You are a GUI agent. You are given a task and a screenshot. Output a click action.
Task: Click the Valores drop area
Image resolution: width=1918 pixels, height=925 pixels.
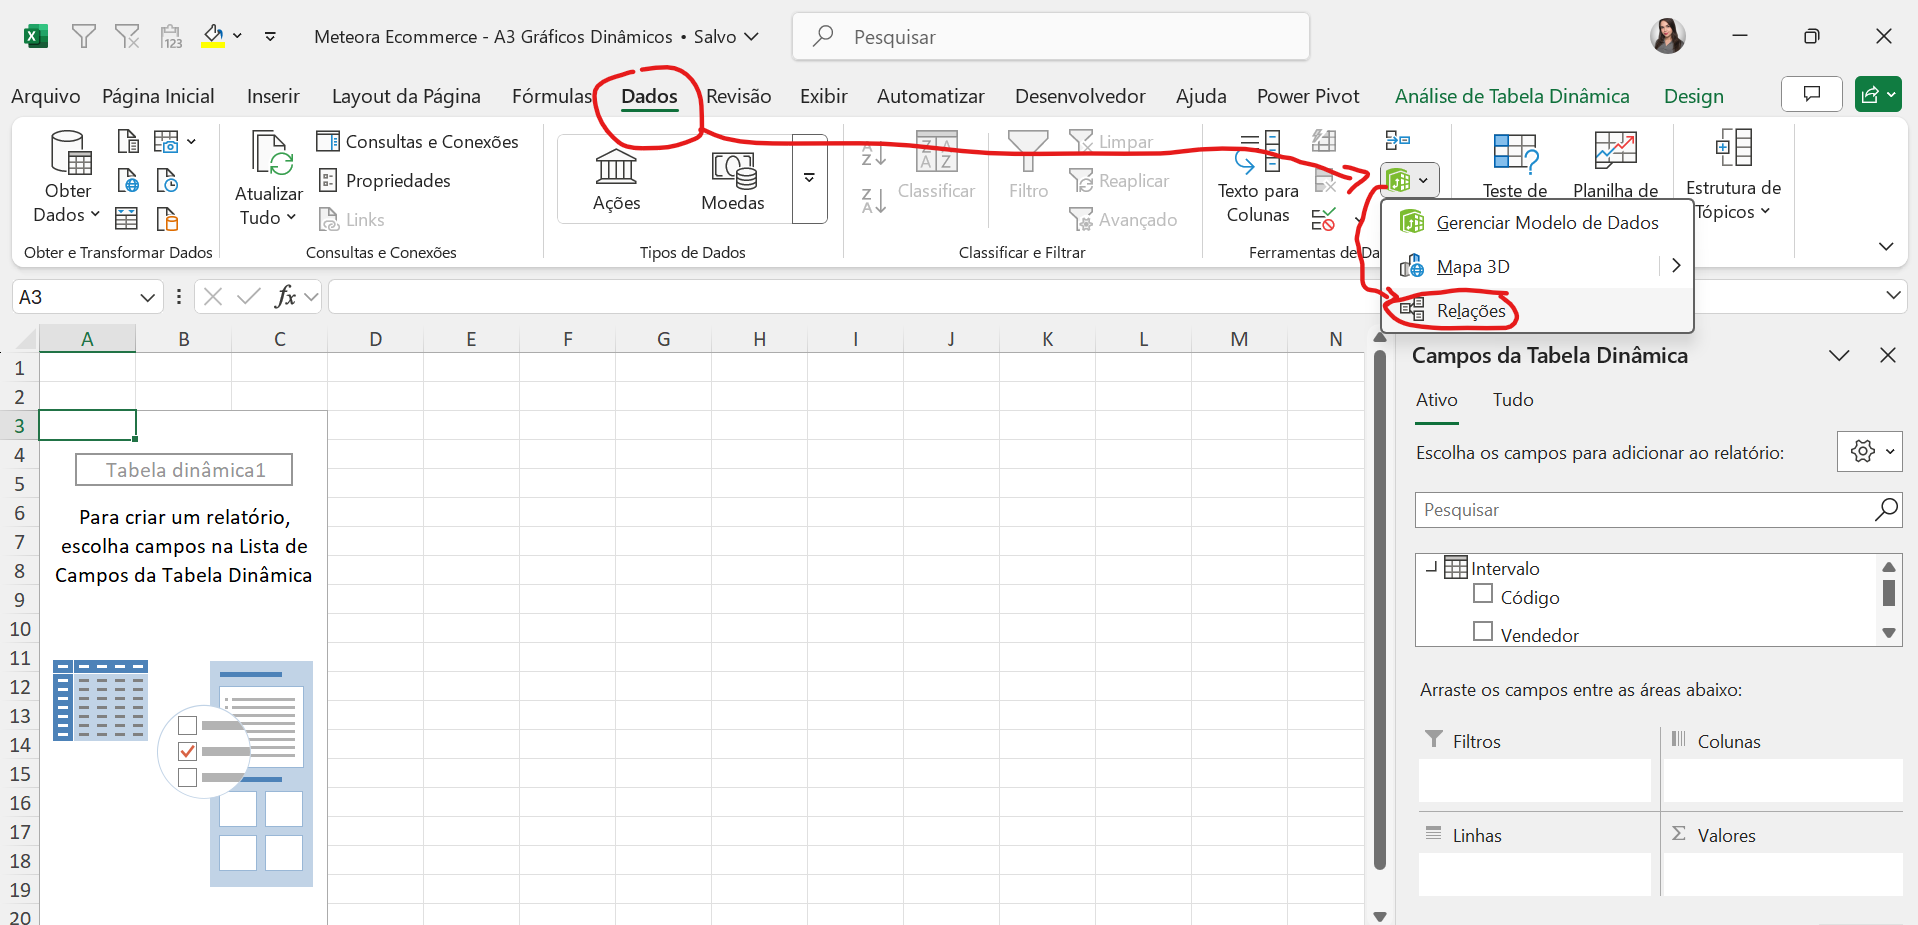1783,874
